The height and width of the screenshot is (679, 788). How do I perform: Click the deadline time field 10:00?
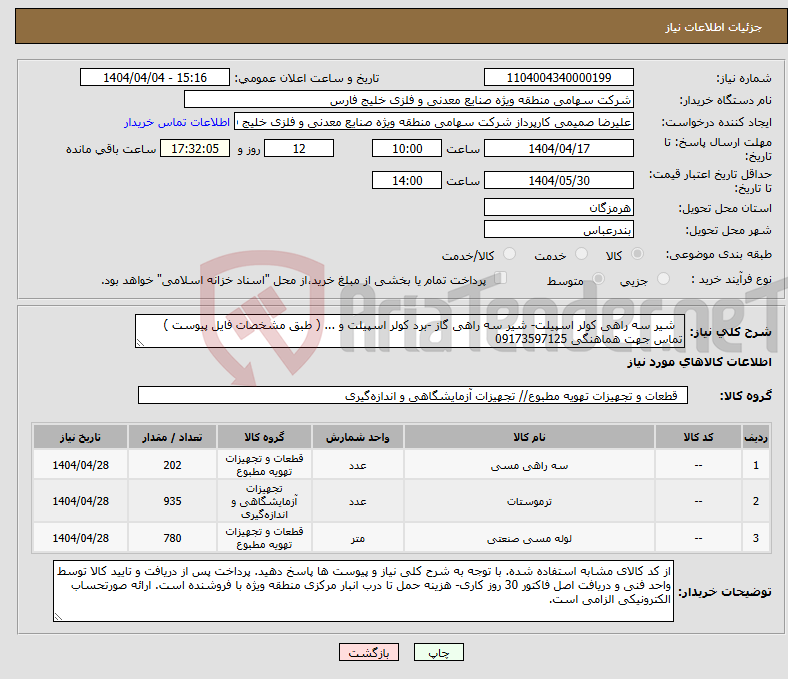pos(407,148)
